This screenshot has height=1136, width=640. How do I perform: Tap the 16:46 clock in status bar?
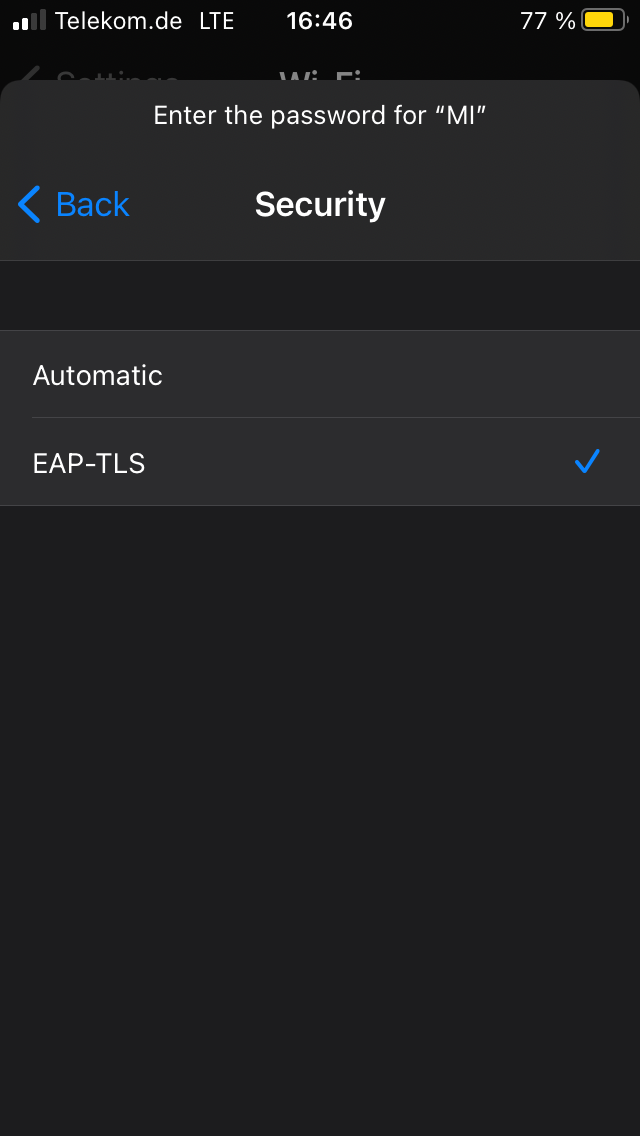[319, 20]
